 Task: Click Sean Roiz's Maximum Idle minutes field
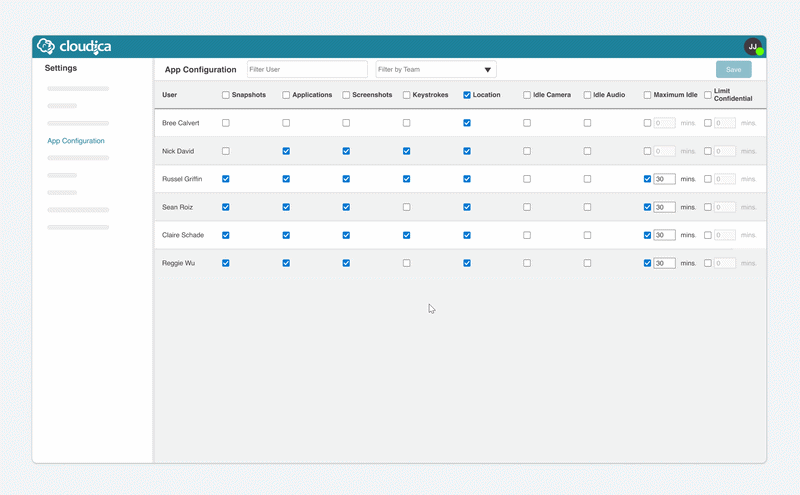[x=665, y=207]
